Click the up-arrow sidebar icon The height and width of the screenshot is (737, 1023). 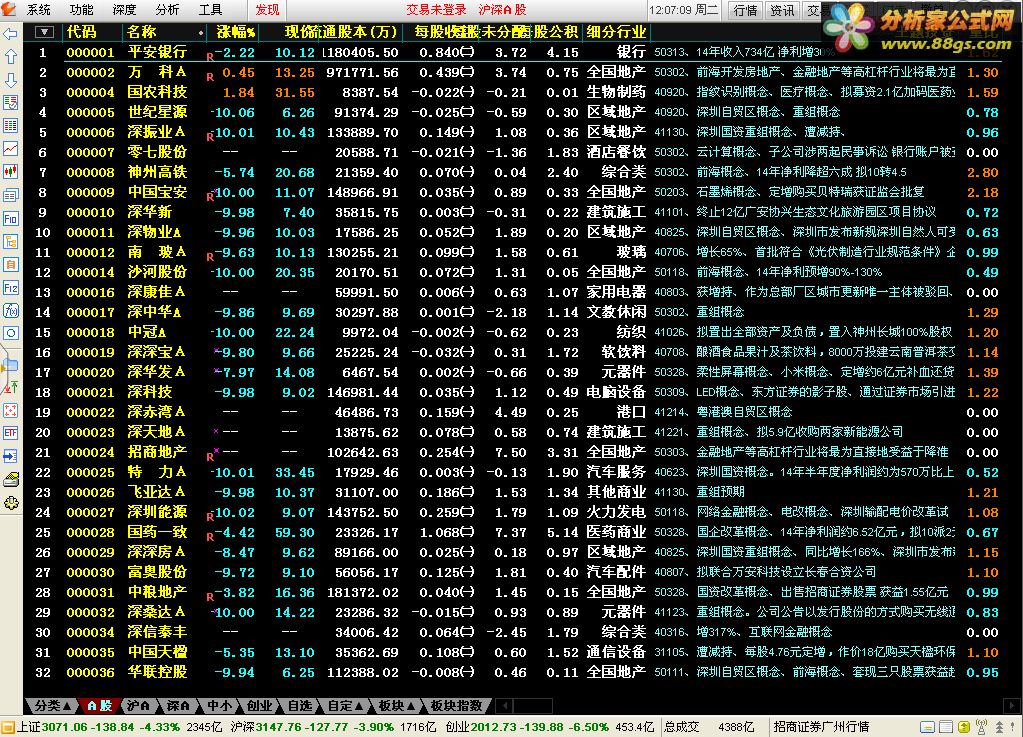[10, 57]
